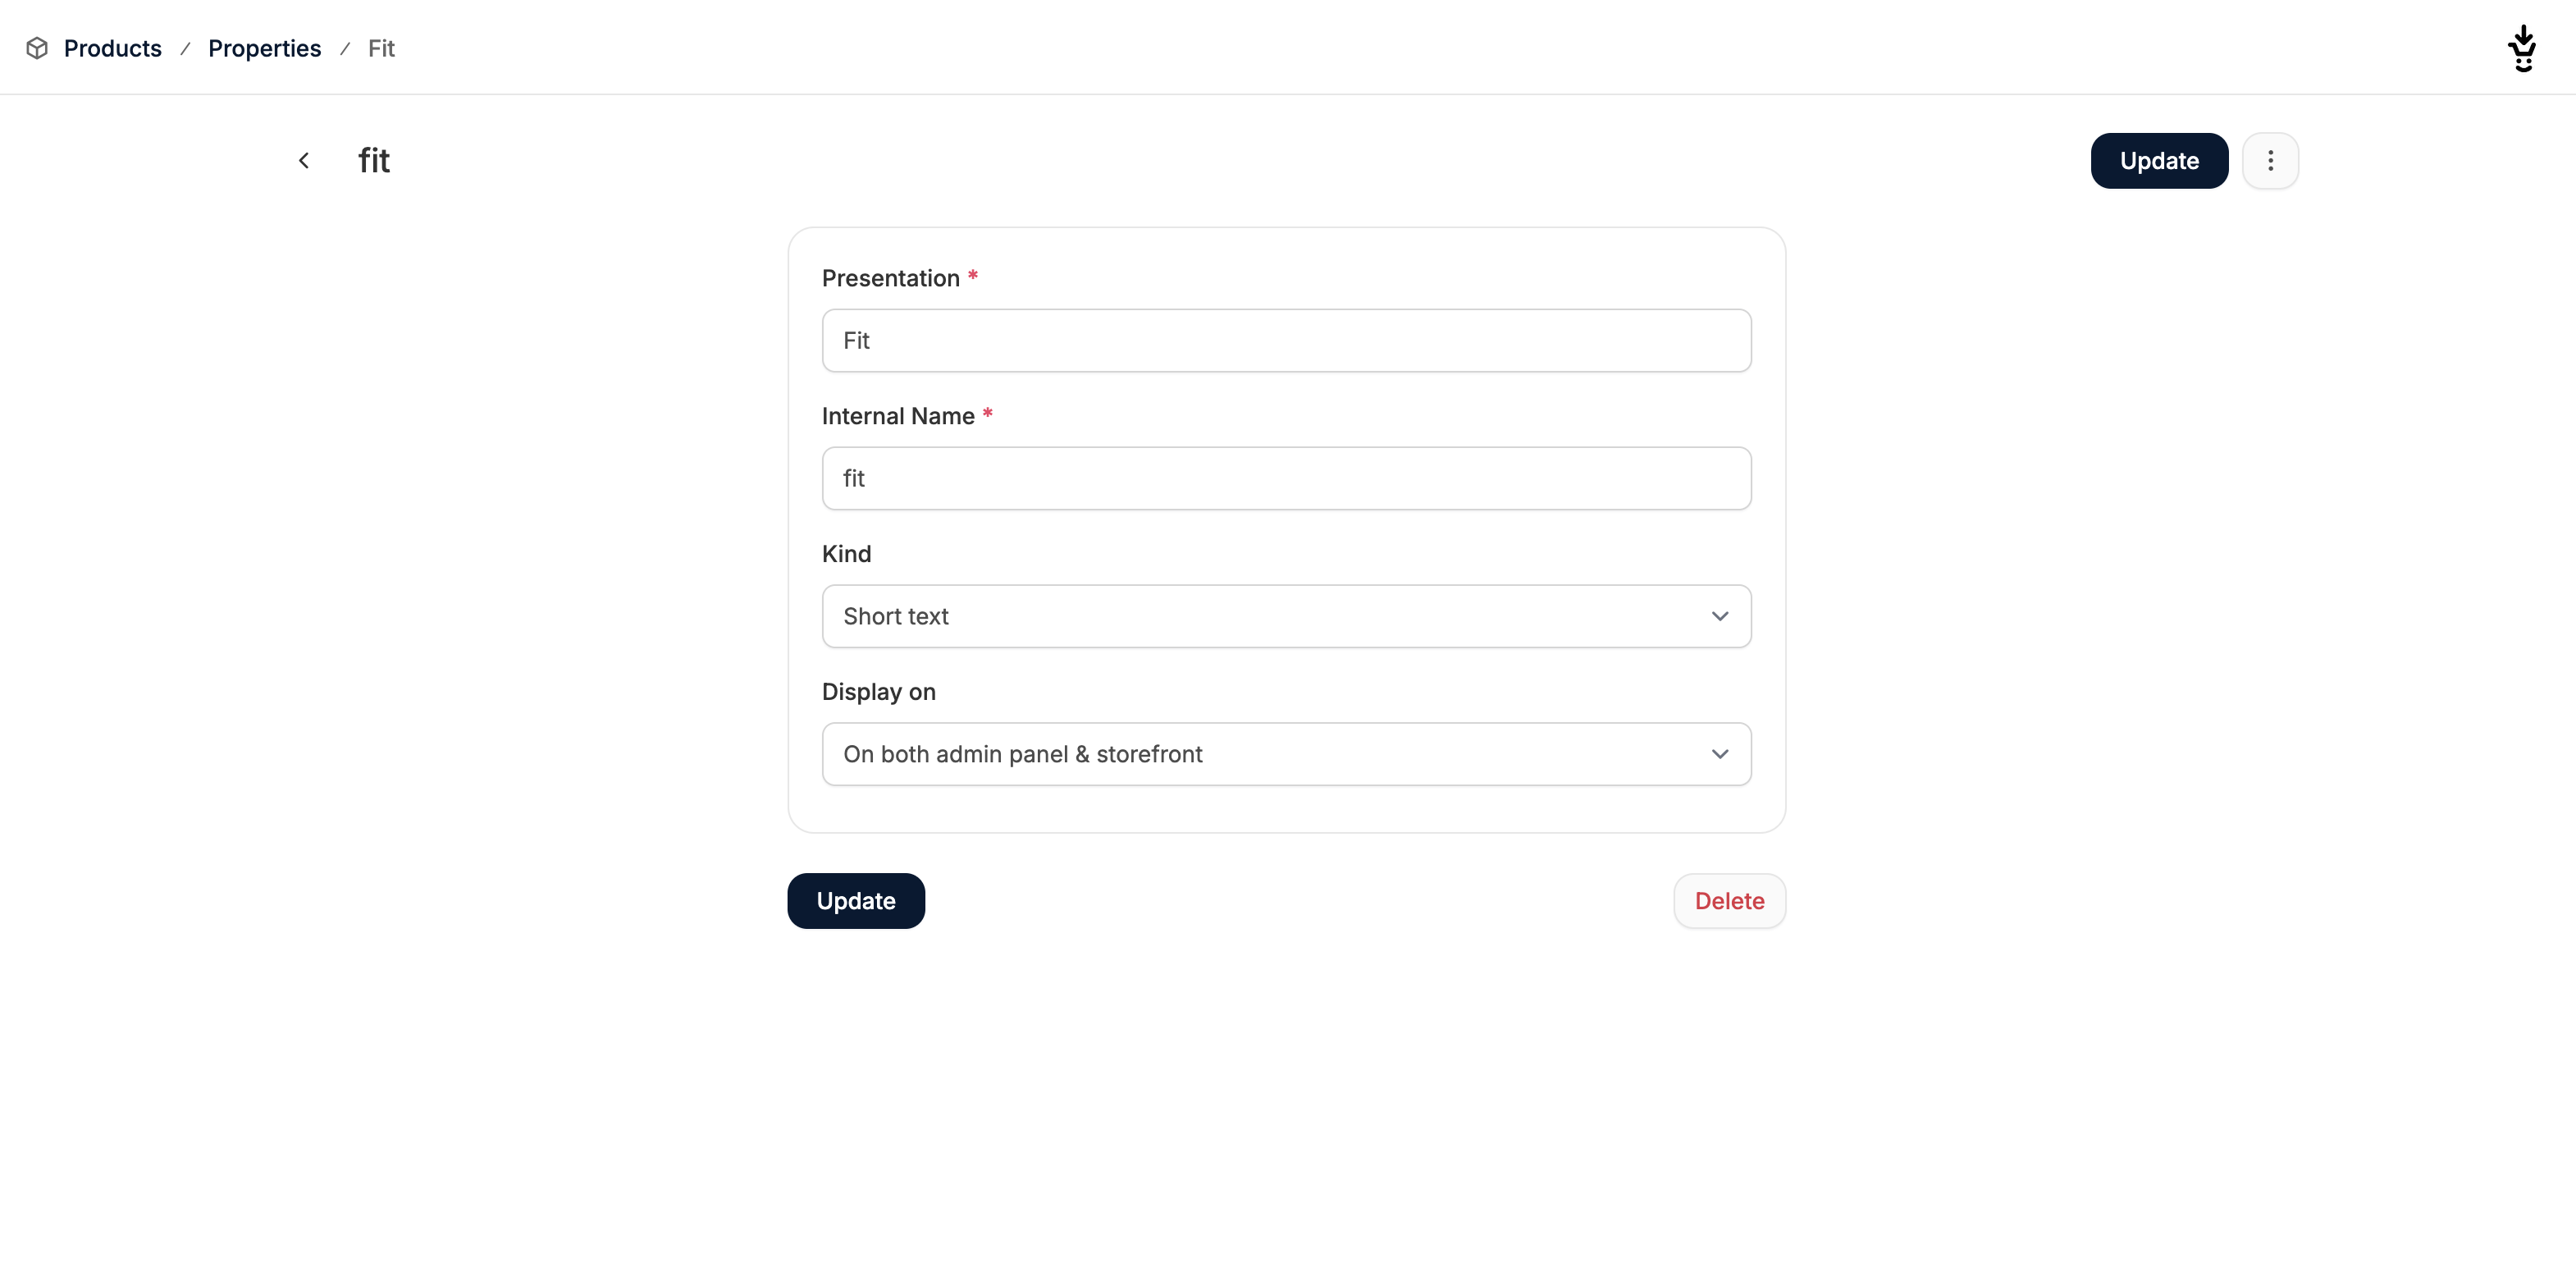This screenshot has height=1267, width=2576.
Task: Select the back chevron to return to Properties
Action: pos(304,160)
